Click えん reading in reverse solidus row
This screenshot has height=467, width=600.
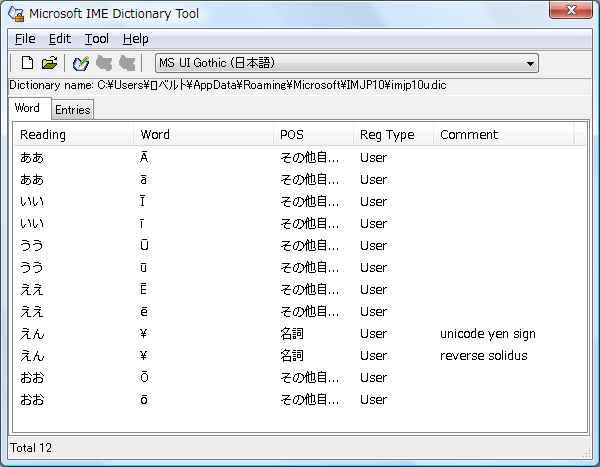[x=32, y=356]
